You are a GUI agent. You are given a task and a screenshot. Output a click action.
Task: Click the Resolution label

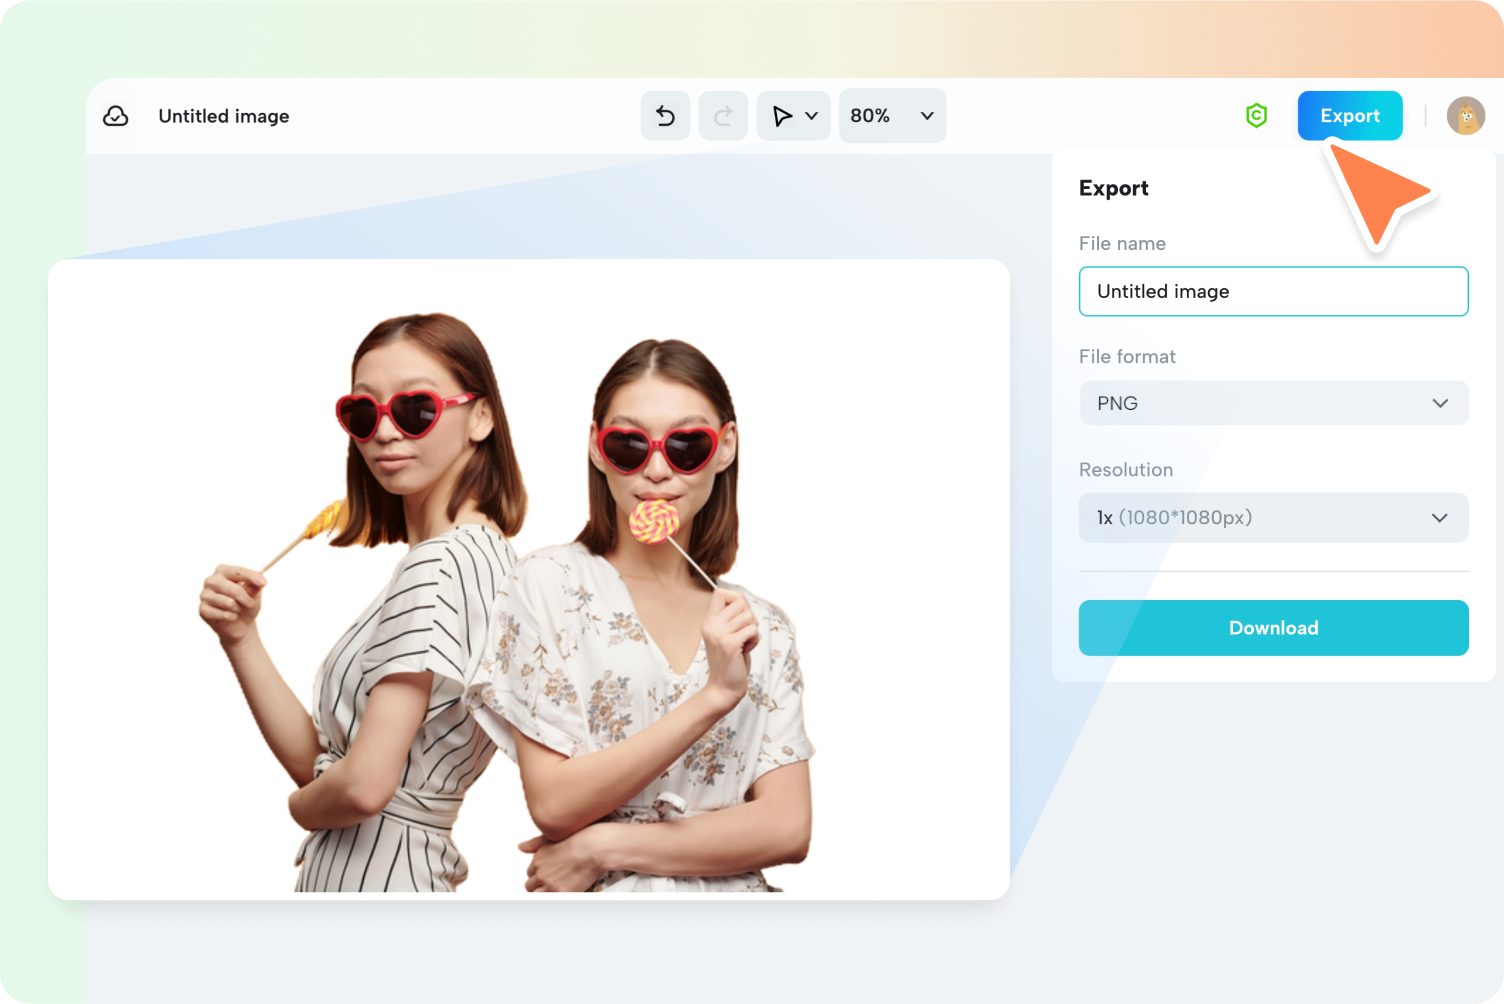point(1126,470)
